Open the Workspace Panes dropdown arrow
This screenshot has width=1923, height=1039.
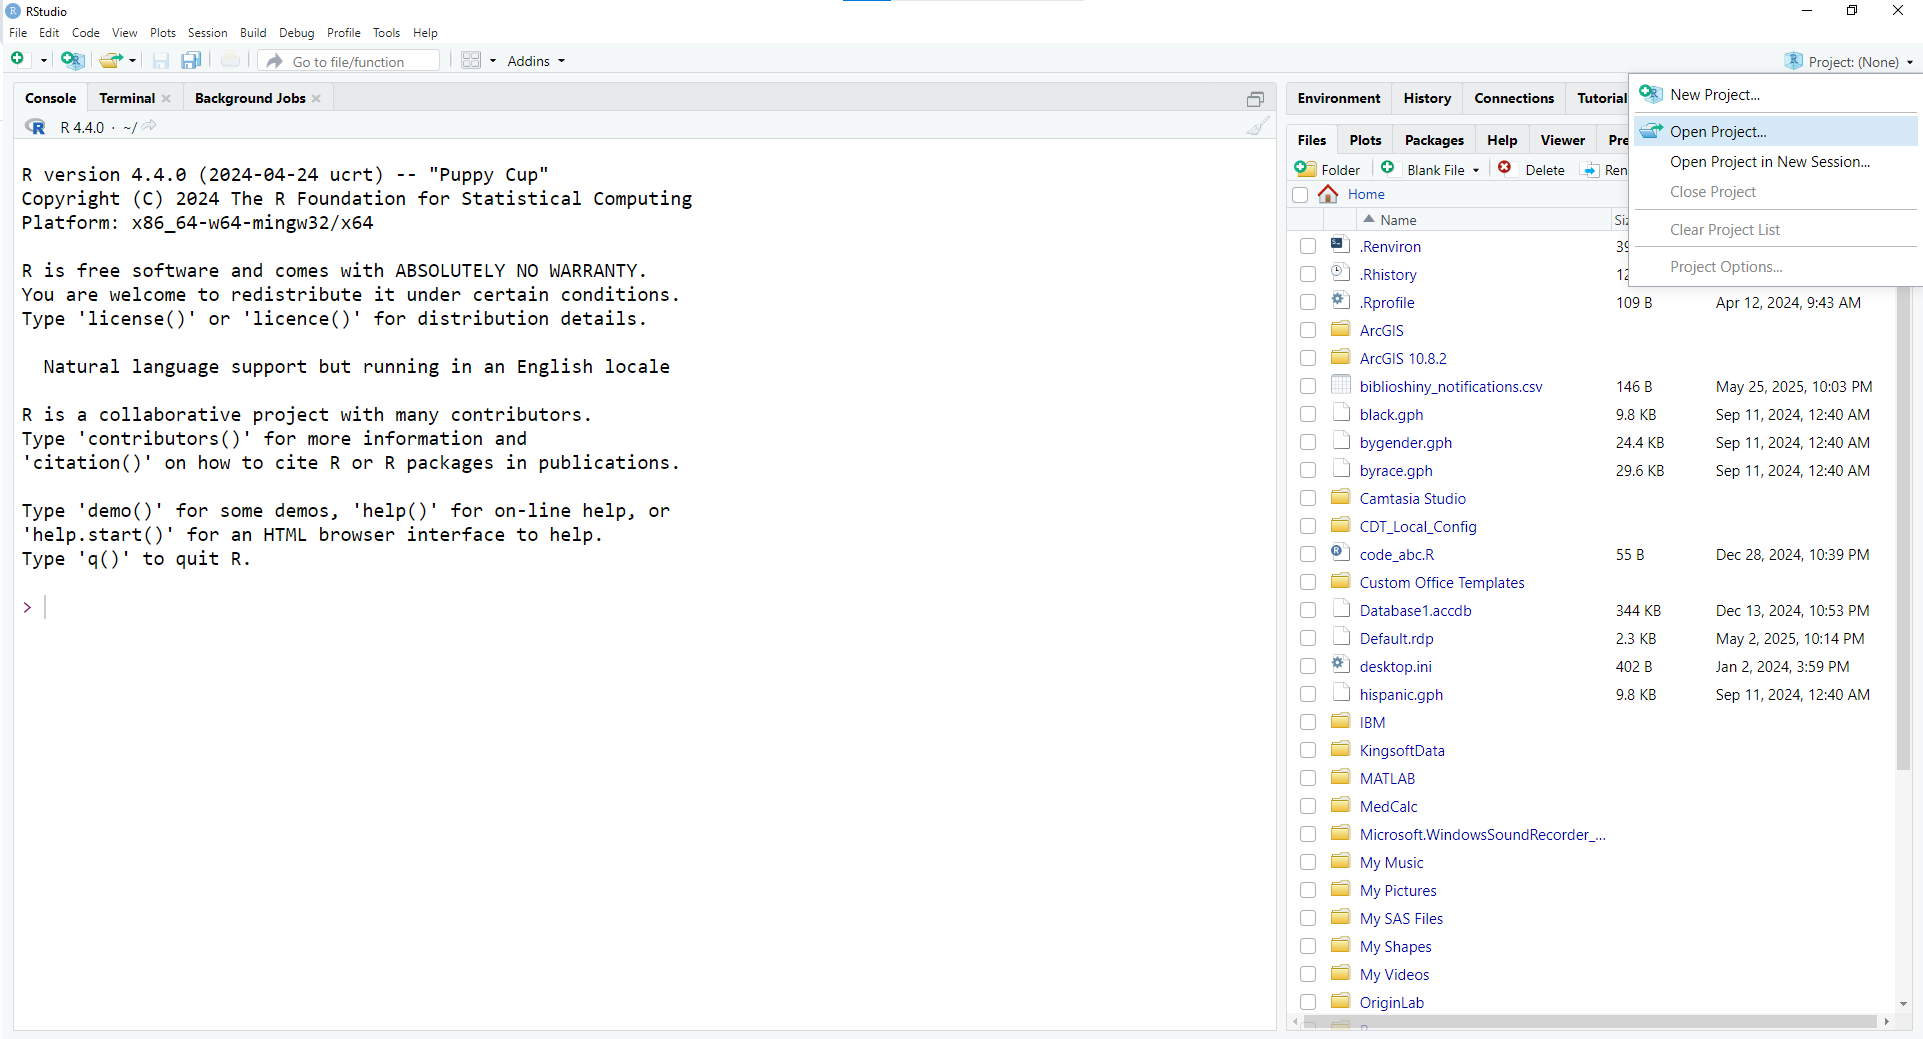coord(492,61)
